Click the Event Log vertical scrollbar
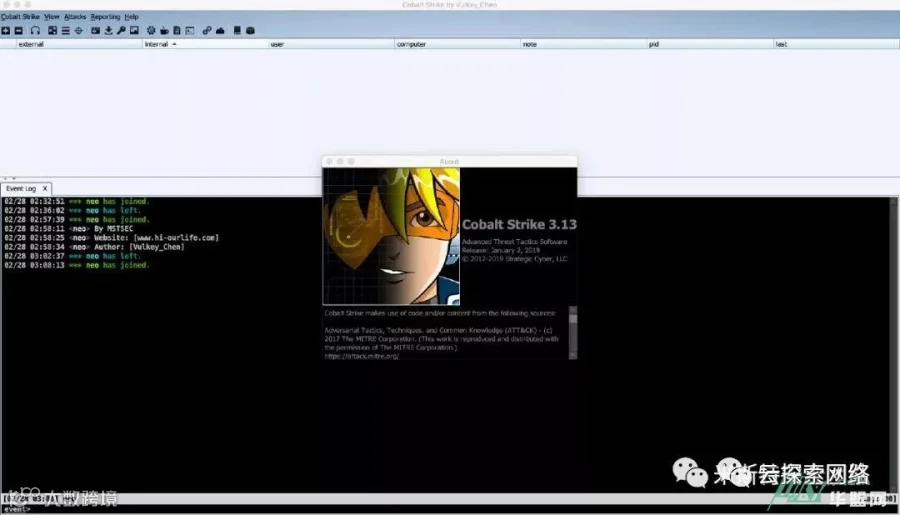 (894, 344)
